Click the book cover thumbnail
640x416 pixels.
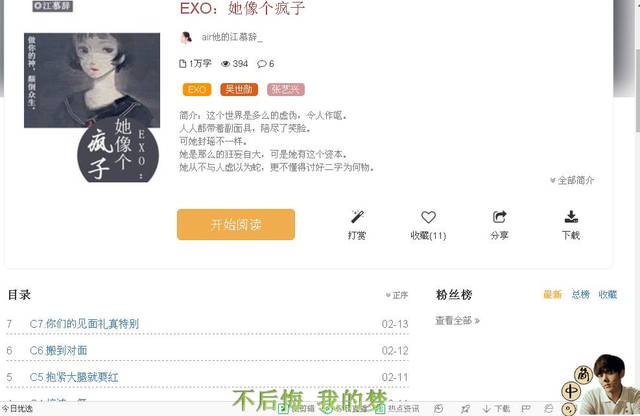(92, 107)
